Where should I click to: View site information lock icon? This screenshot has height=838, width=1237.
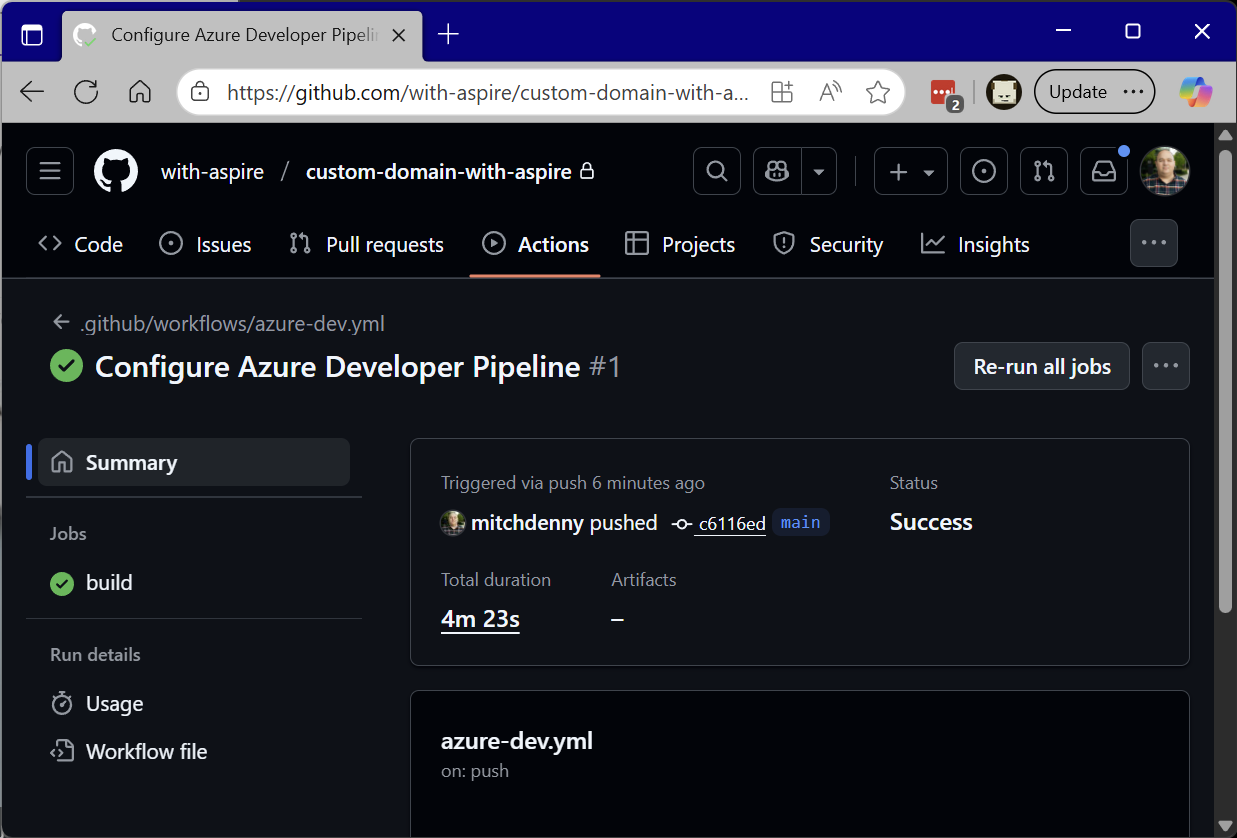(200, 92)
